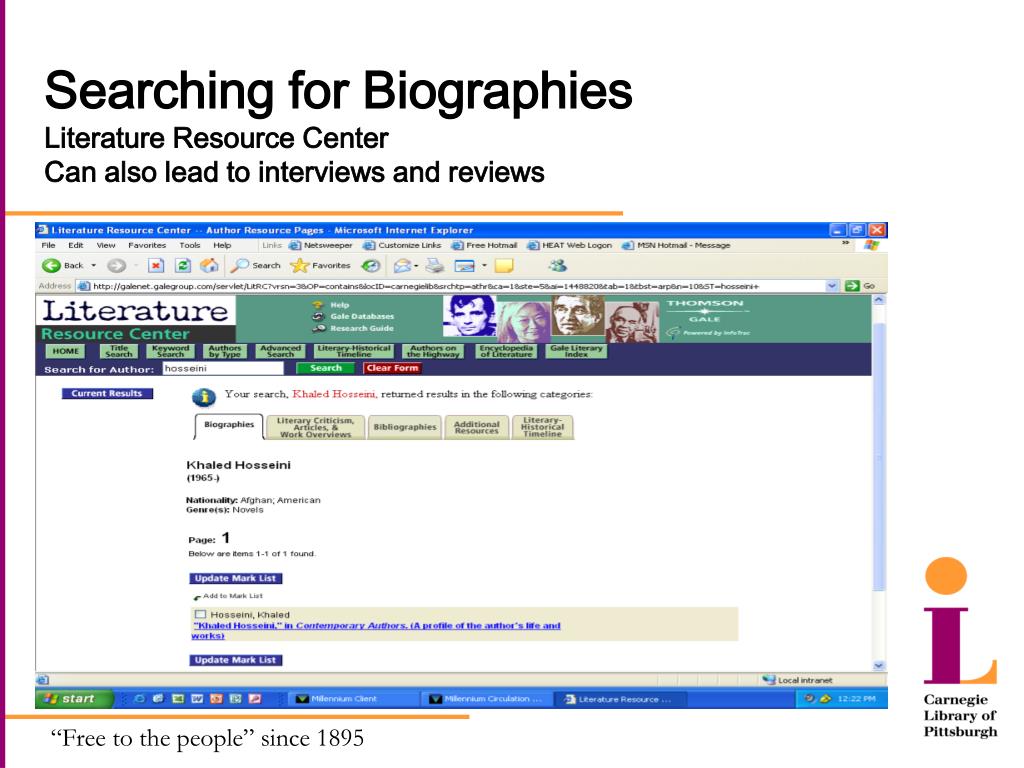Click the green Search button
This screenshot has width=1024, height=768.
pyautogui.click(x=325, y=368)
